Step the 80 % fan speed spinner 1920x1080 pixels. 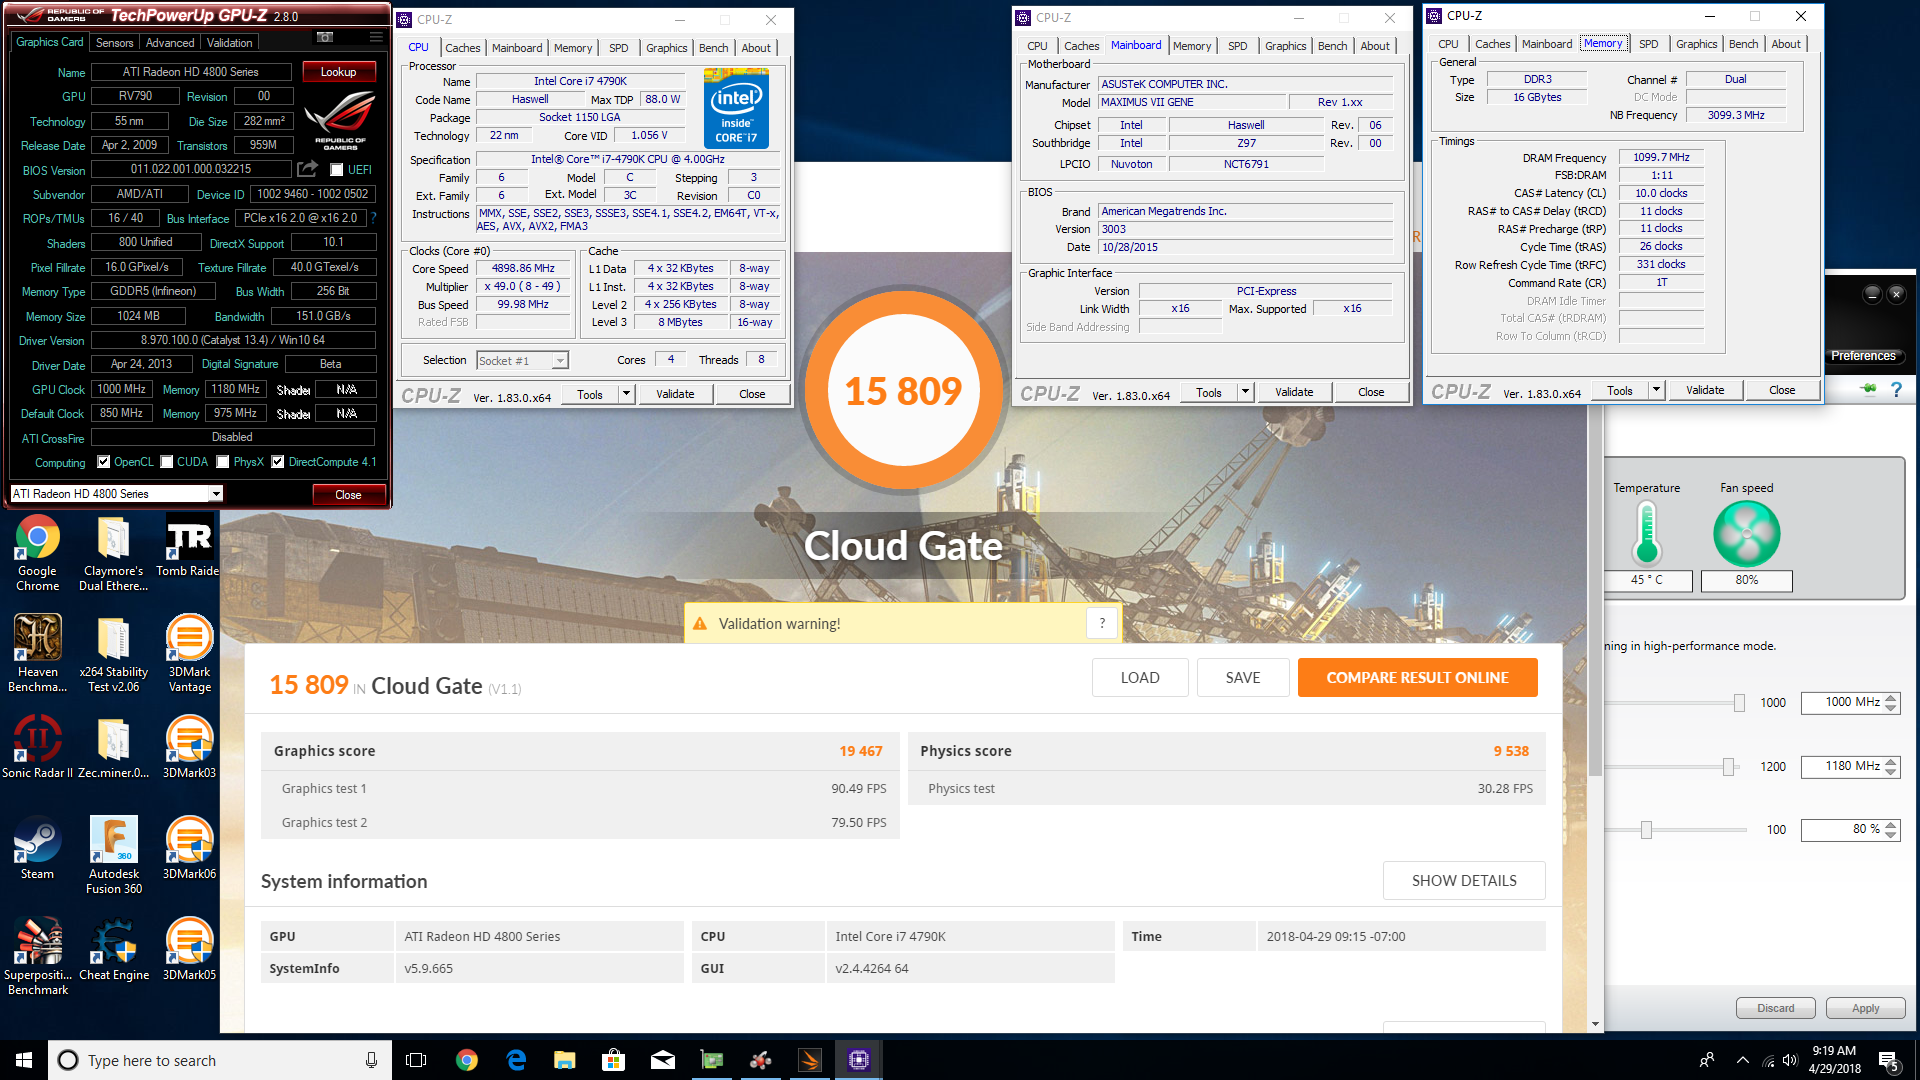point(1890,830)
